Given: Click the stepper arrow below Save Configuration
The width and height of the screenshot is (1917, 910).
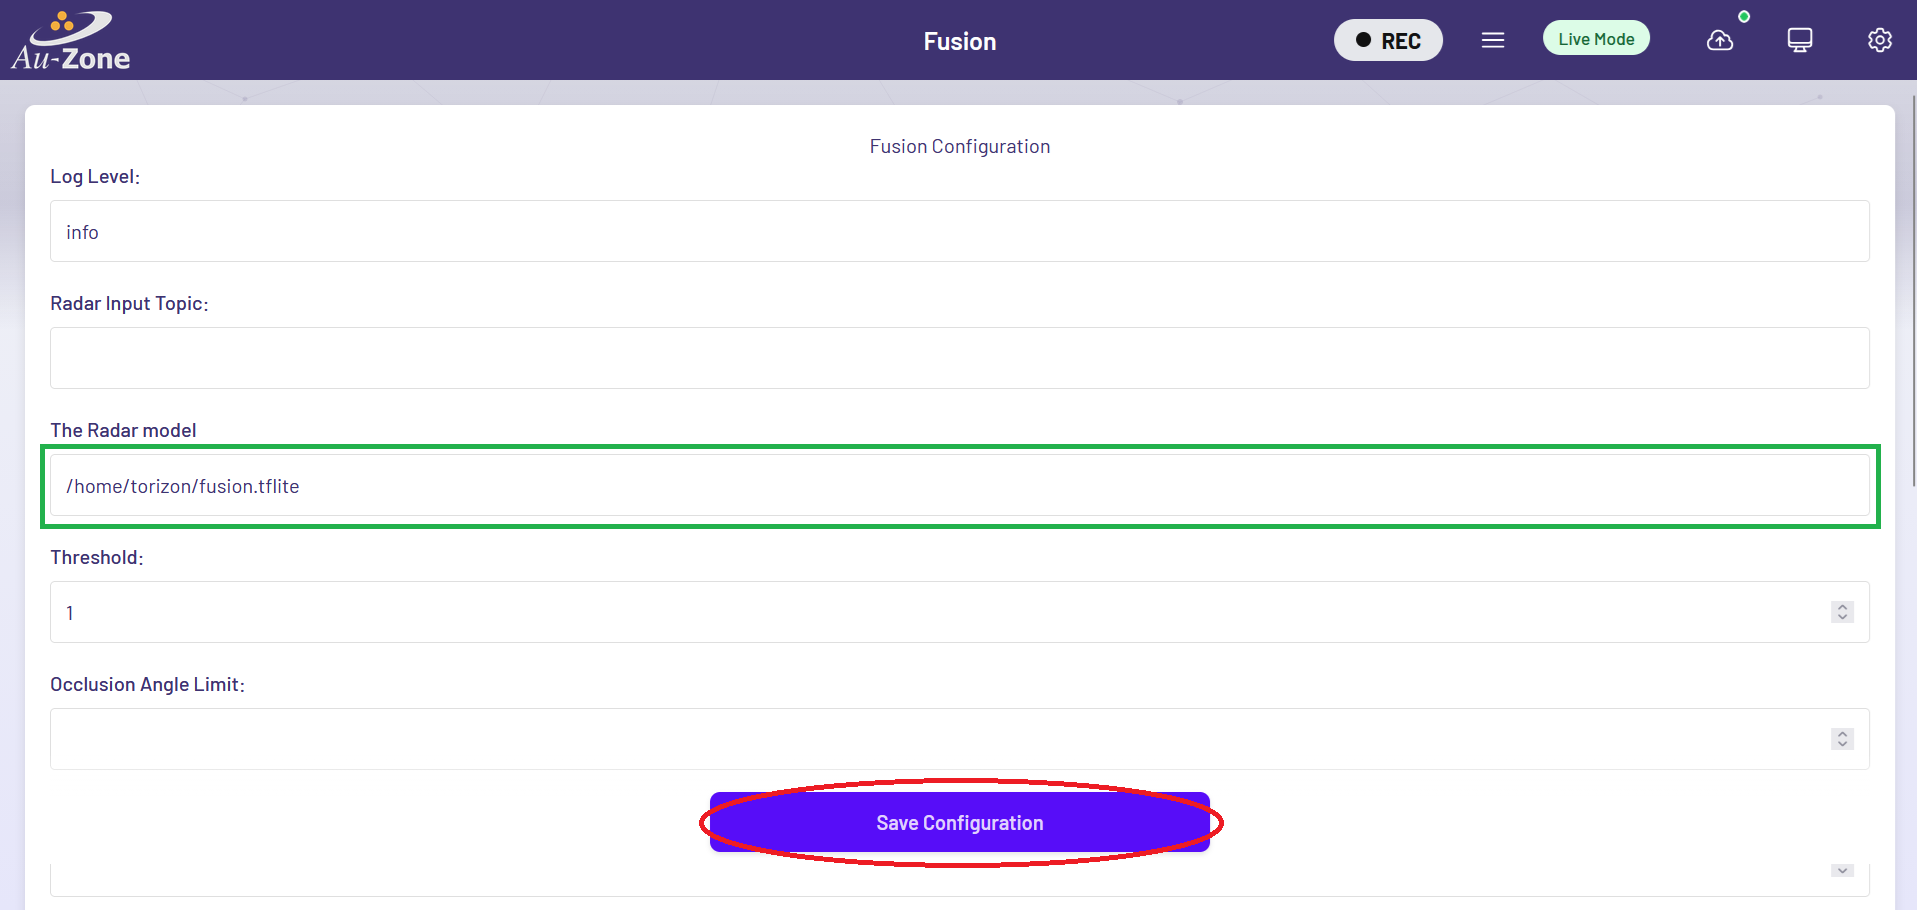Looking at the screenshot, I should click(1843, 871).
